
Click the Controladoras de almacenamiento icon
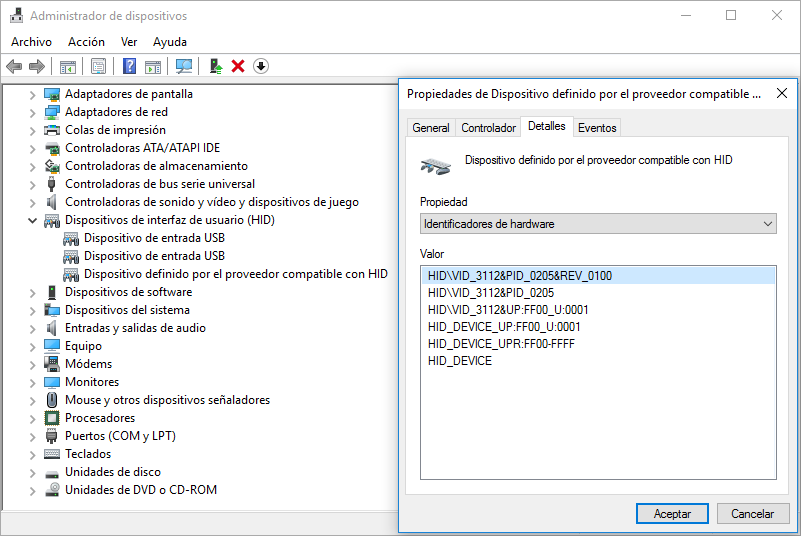pyautogui.click(x=52, y=166)
